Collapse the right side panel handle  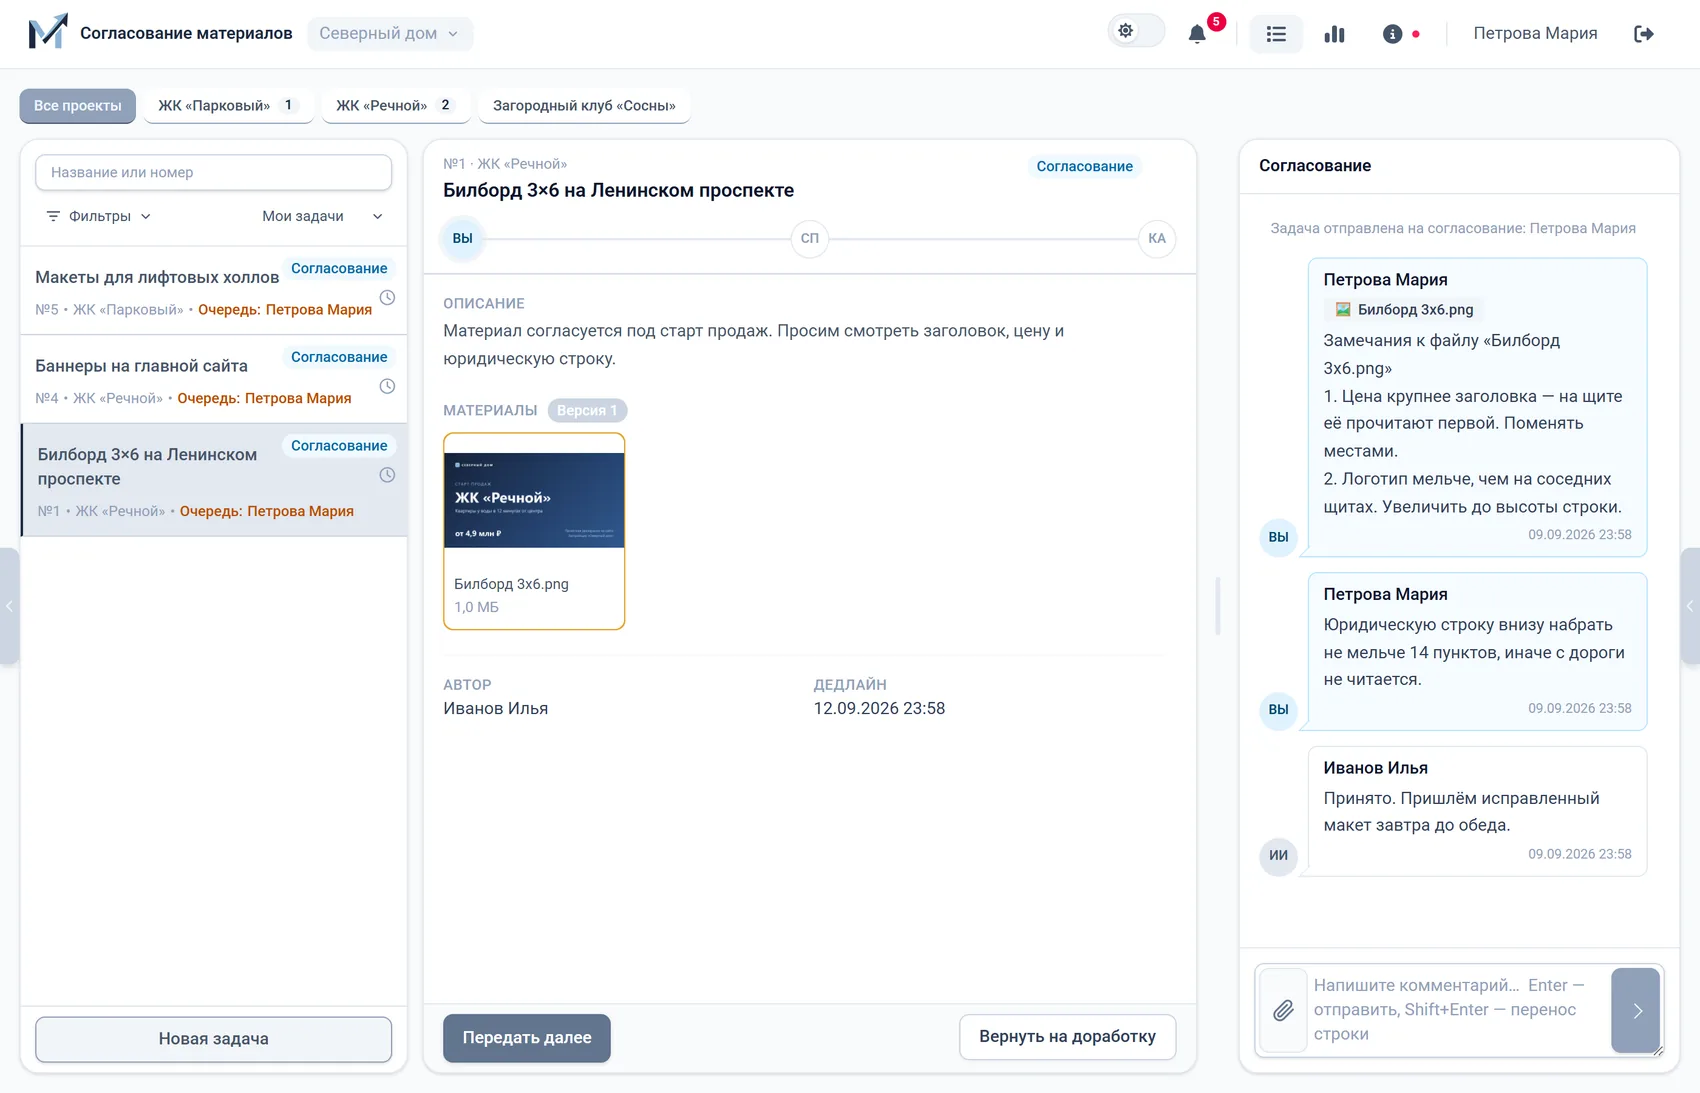(x=1690, y=606)
